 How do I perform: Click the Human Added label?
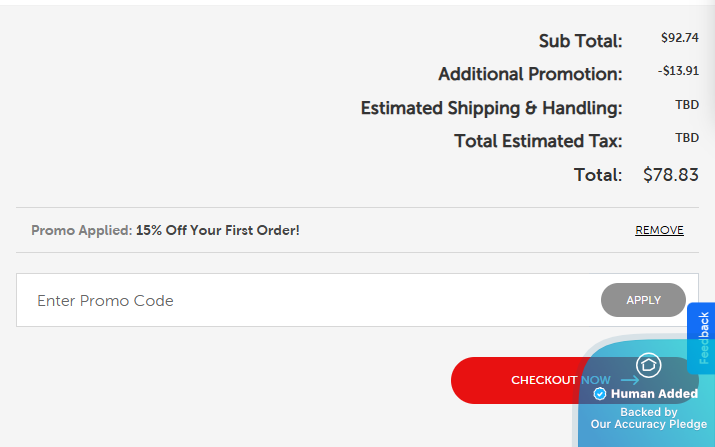pyautogui.click(x=654, y=394)
